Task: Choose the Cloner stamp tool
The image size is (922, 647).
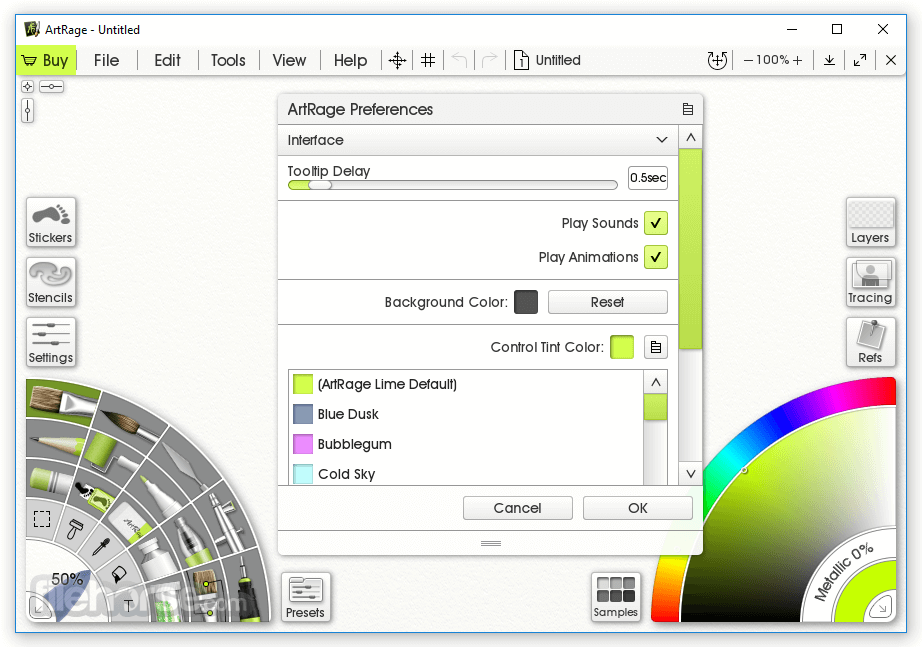Action: (75, 530)
